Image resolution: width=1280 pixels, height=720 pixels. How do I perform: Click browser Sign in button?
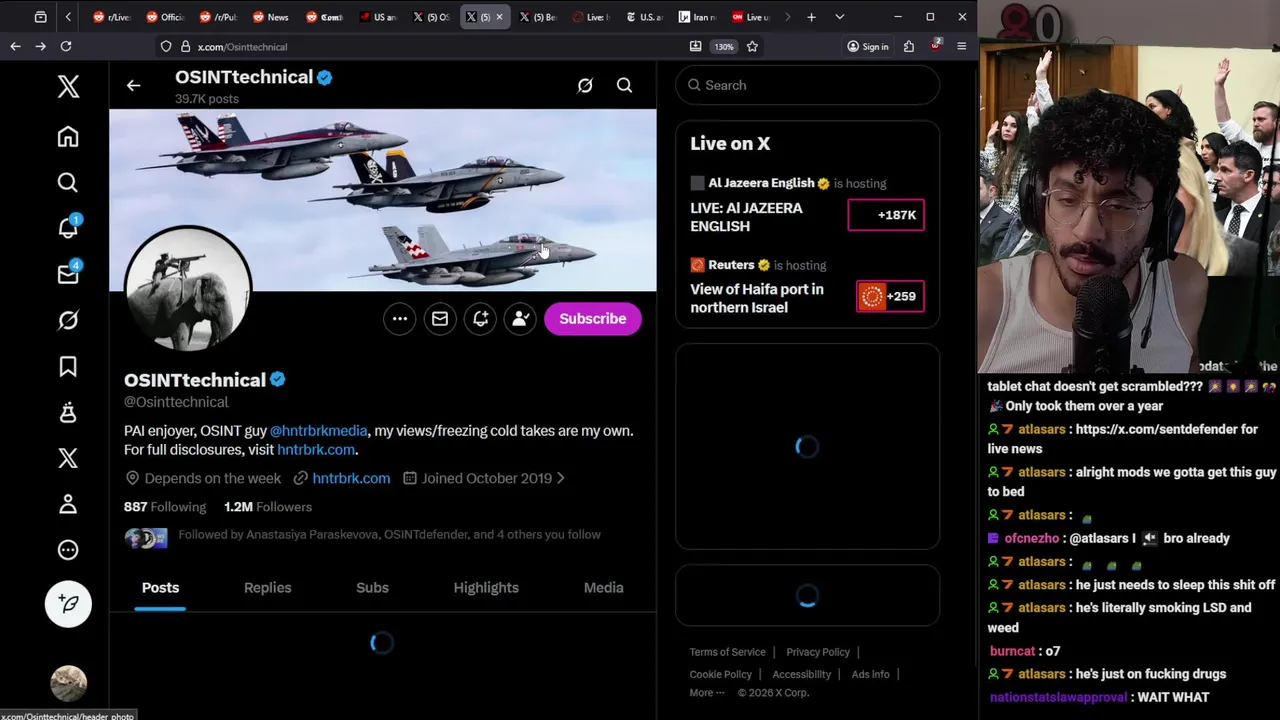click(x=867, y=47)
